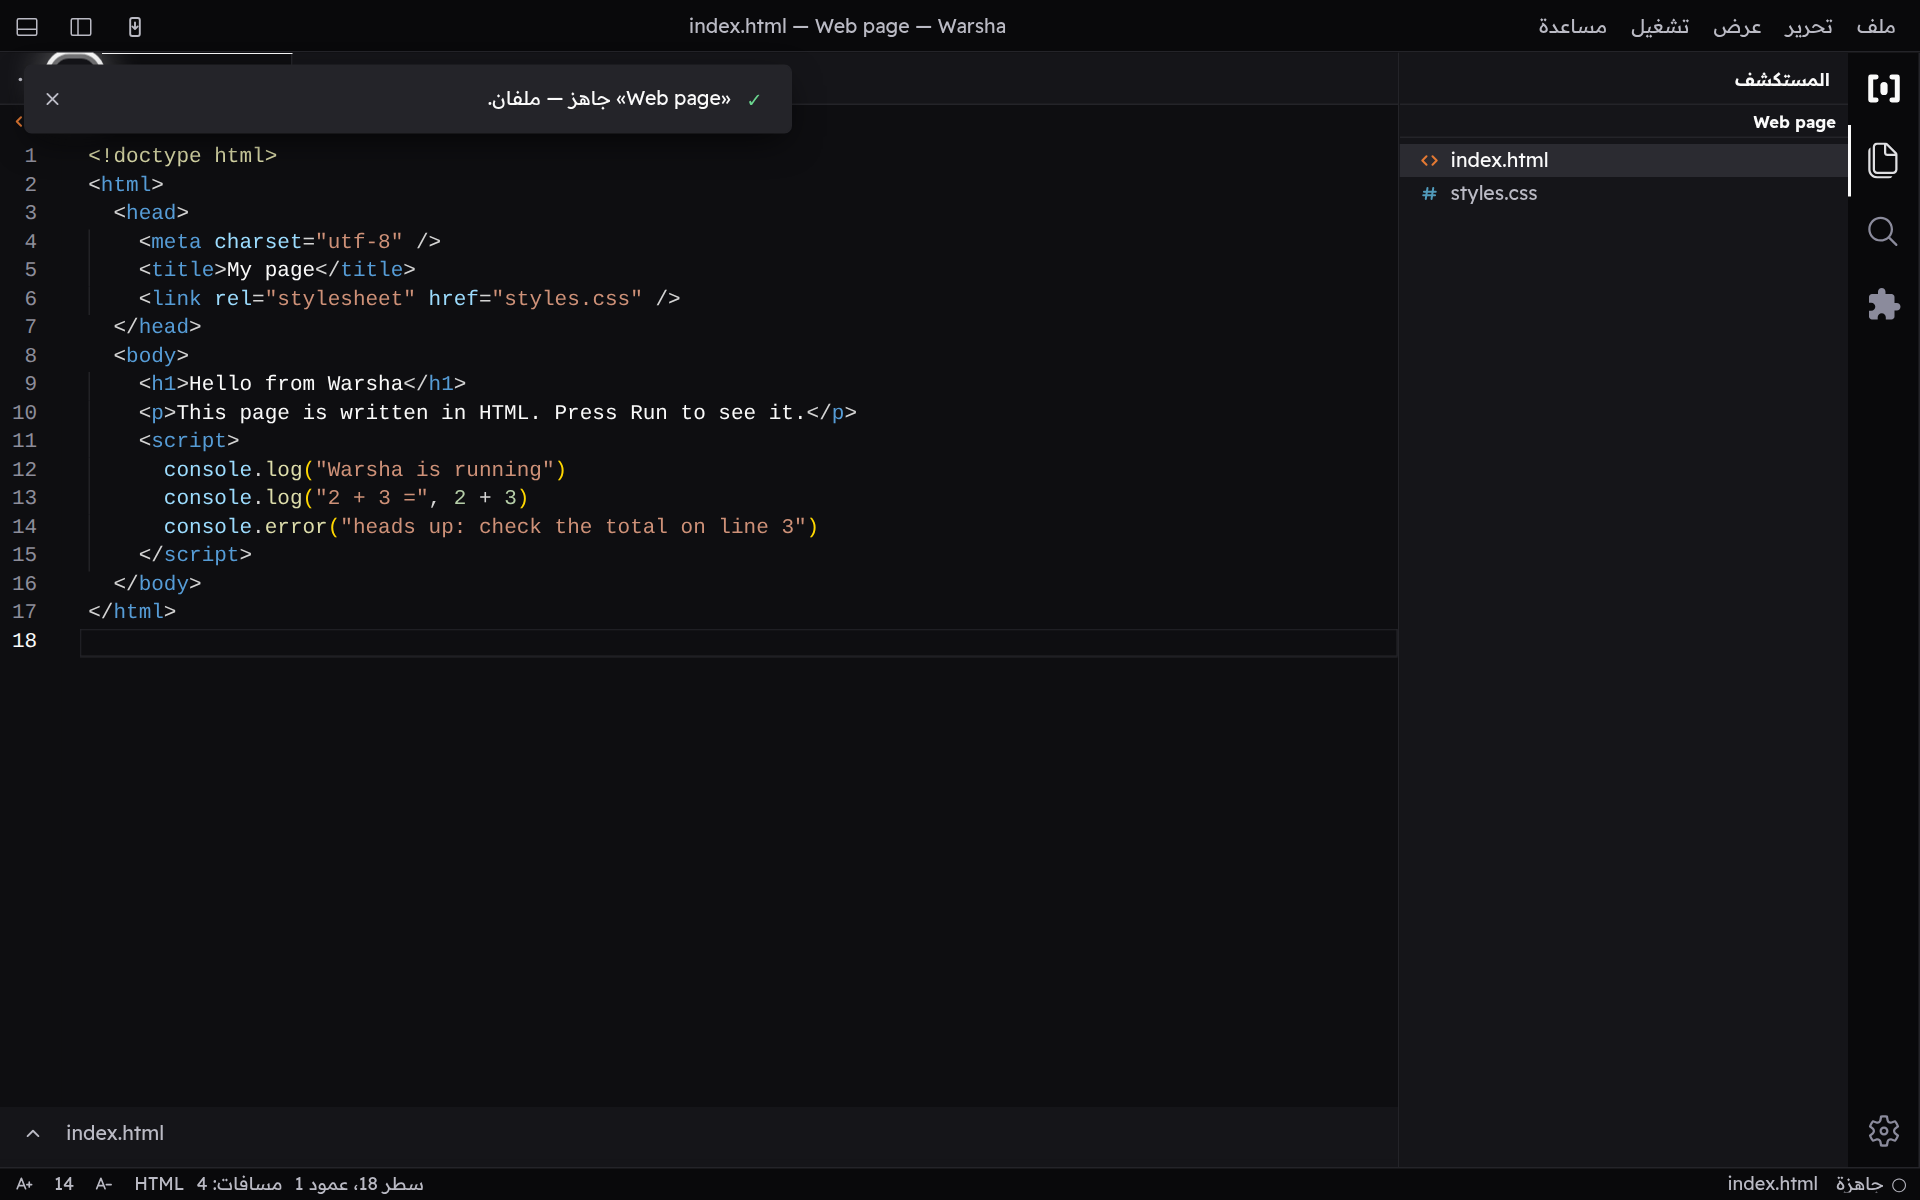Expand the bottom panel with the chevron
This screenshot has height=1200, width=1920.
tap(33, 1133)
